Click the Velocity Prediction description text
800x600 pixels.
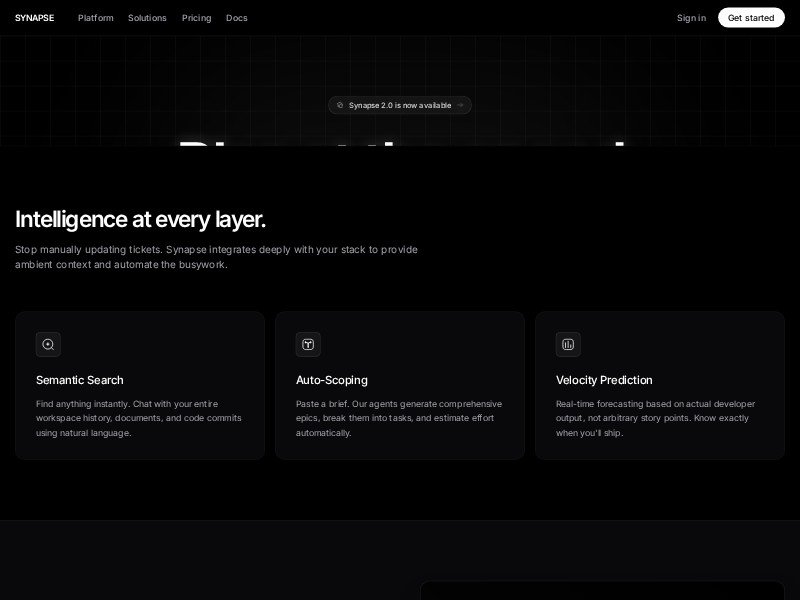click(655, 418)
